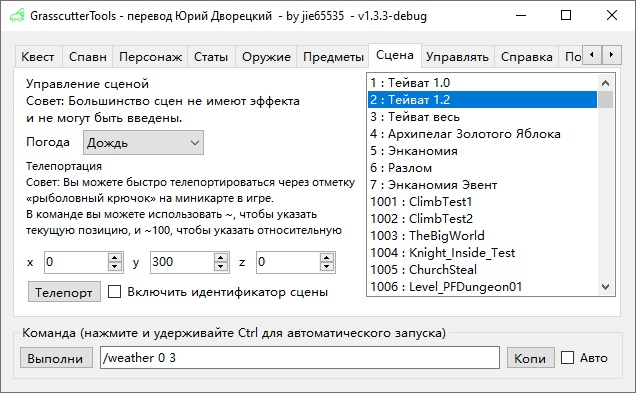The width and height of the screenshot is (636, 393).
Task: Select scene 1001 : ClimbTest1
Action: point(482,202)
